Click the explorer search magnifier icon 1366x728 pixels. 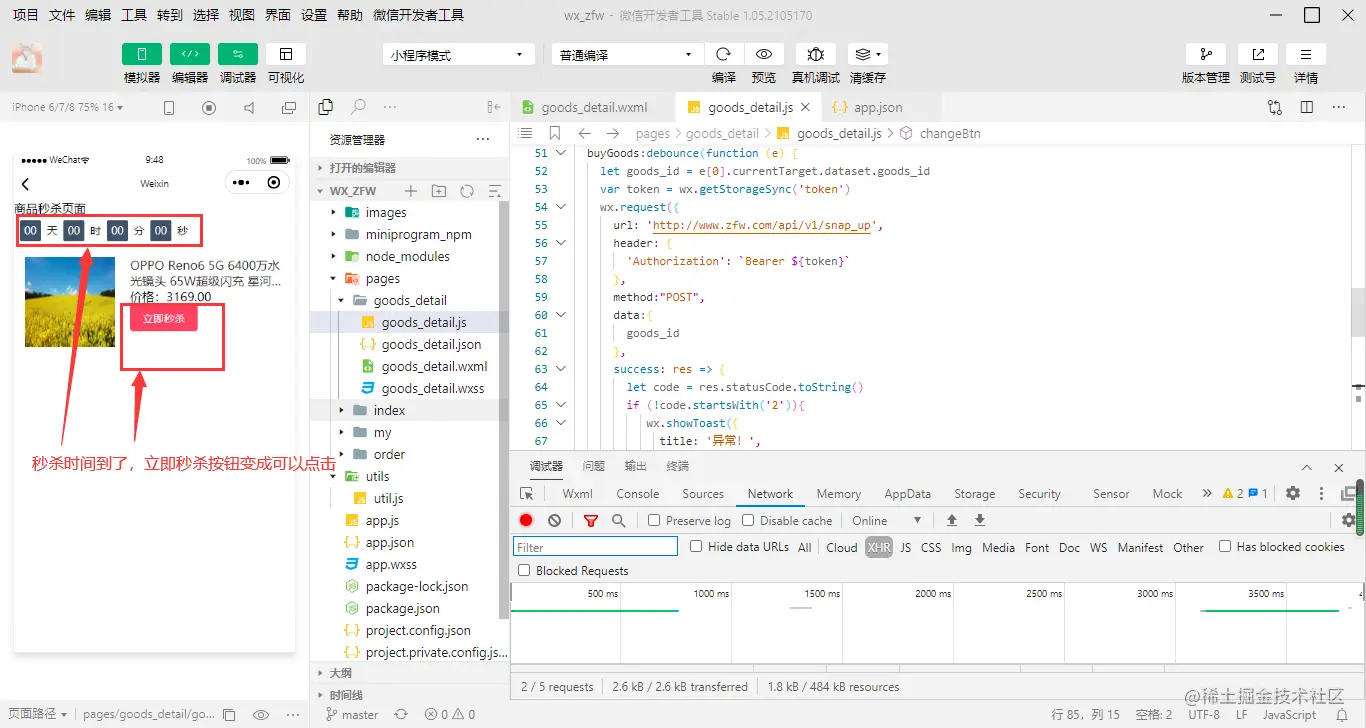[358, 106]
